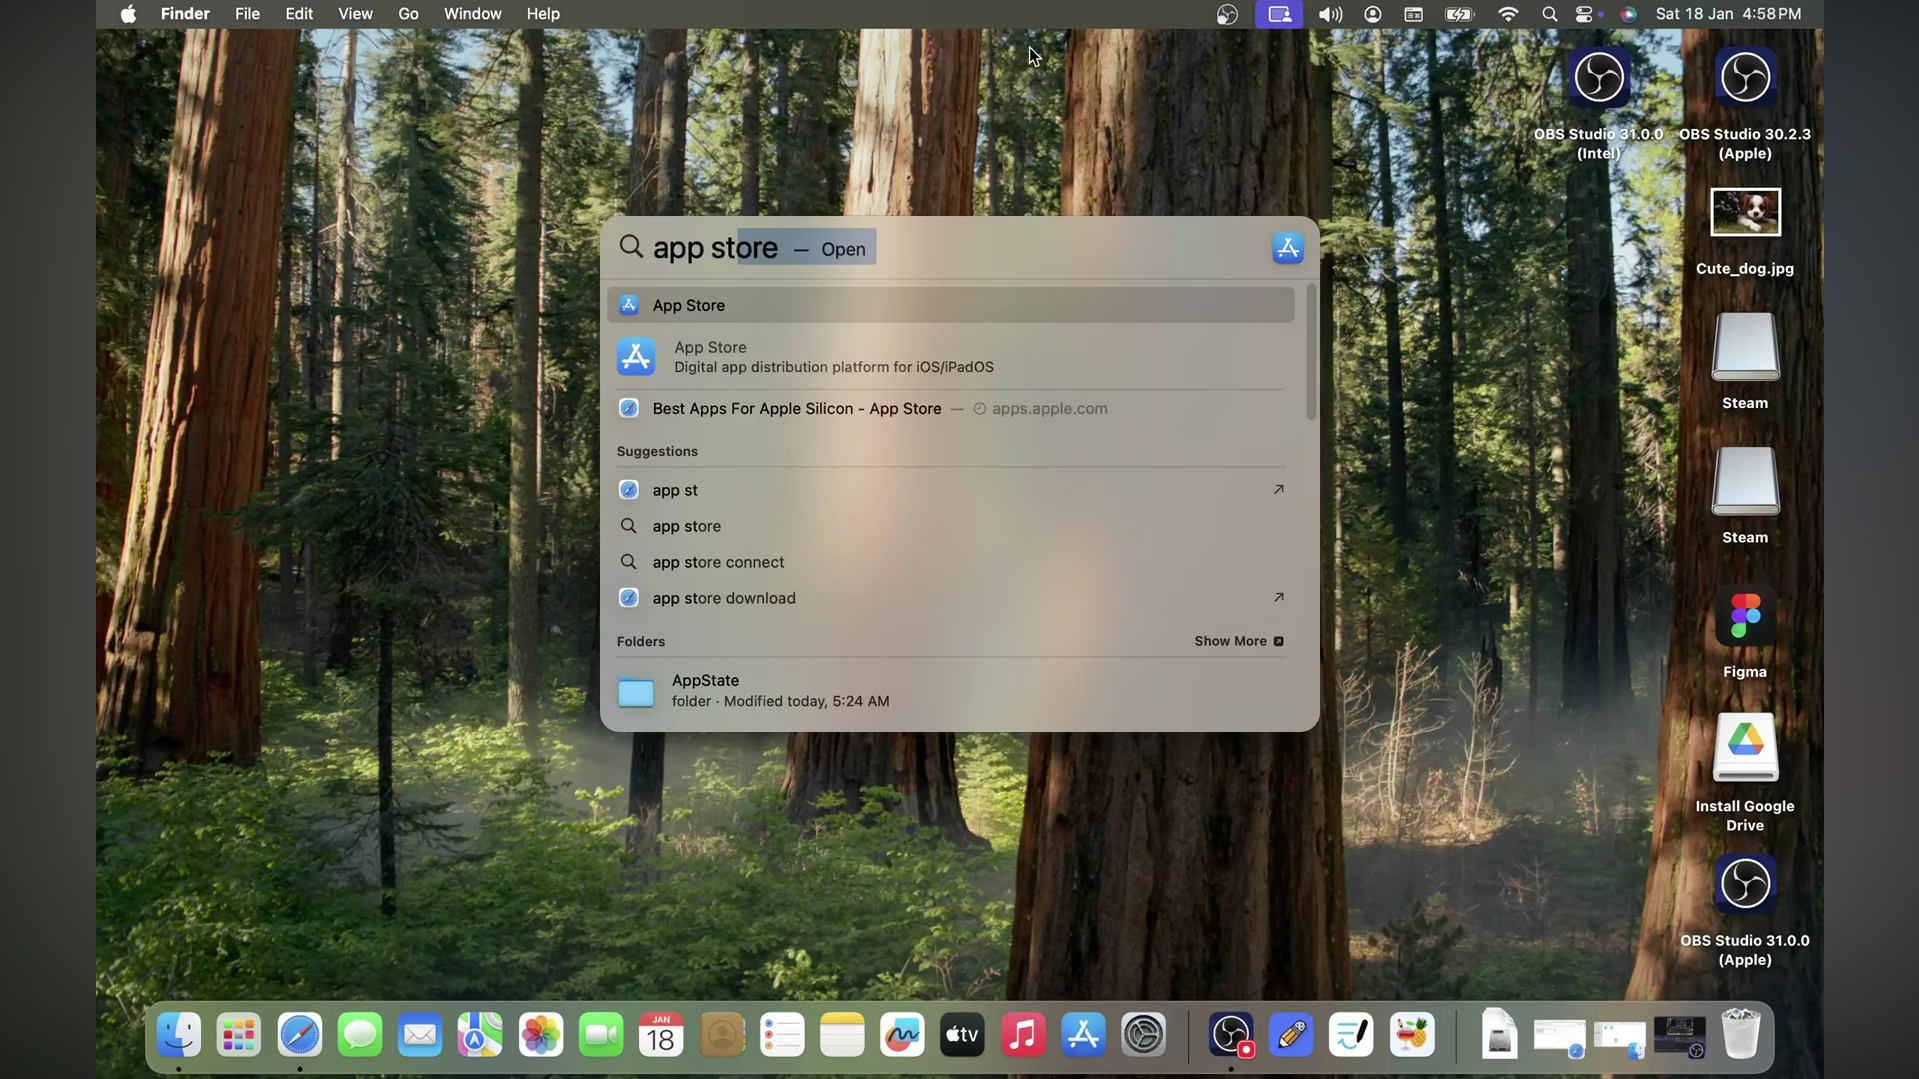Open Messages from the Dock
The image size is (1919, 1079).
pyautogui.click(x=360, y=1035)
